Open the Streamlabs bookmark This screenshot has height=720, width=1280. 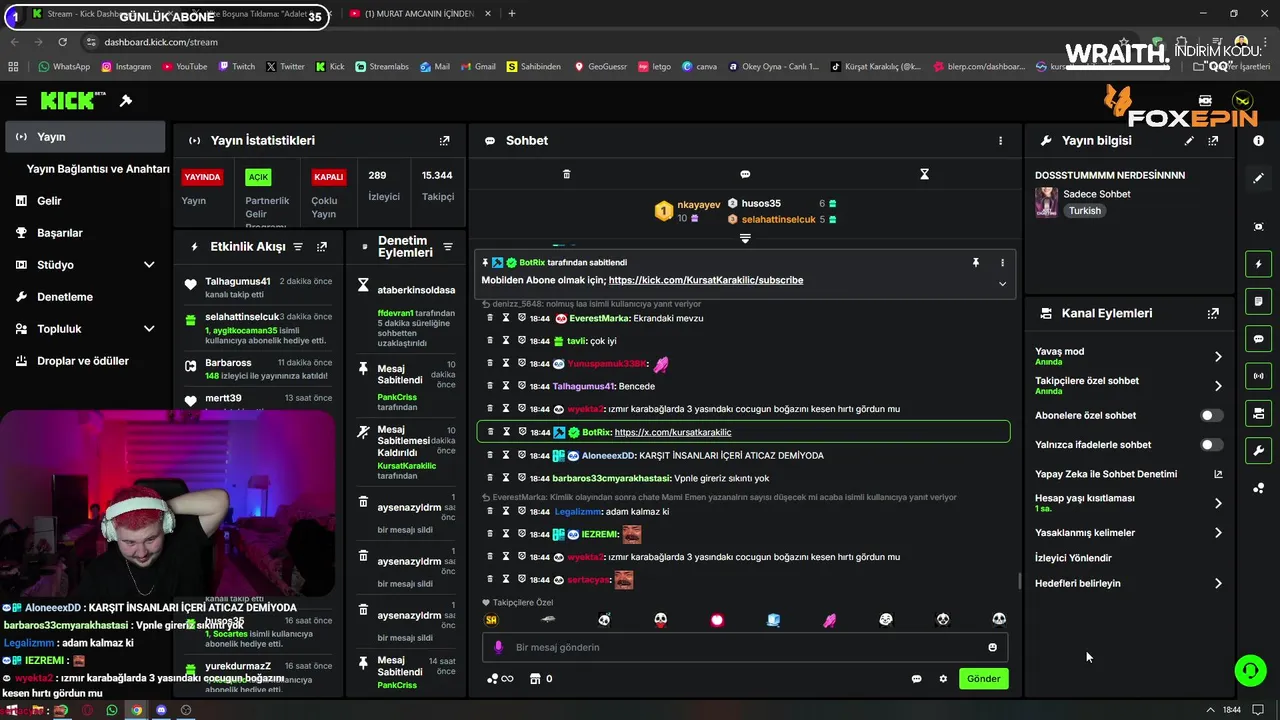click(x=382, y=67)
